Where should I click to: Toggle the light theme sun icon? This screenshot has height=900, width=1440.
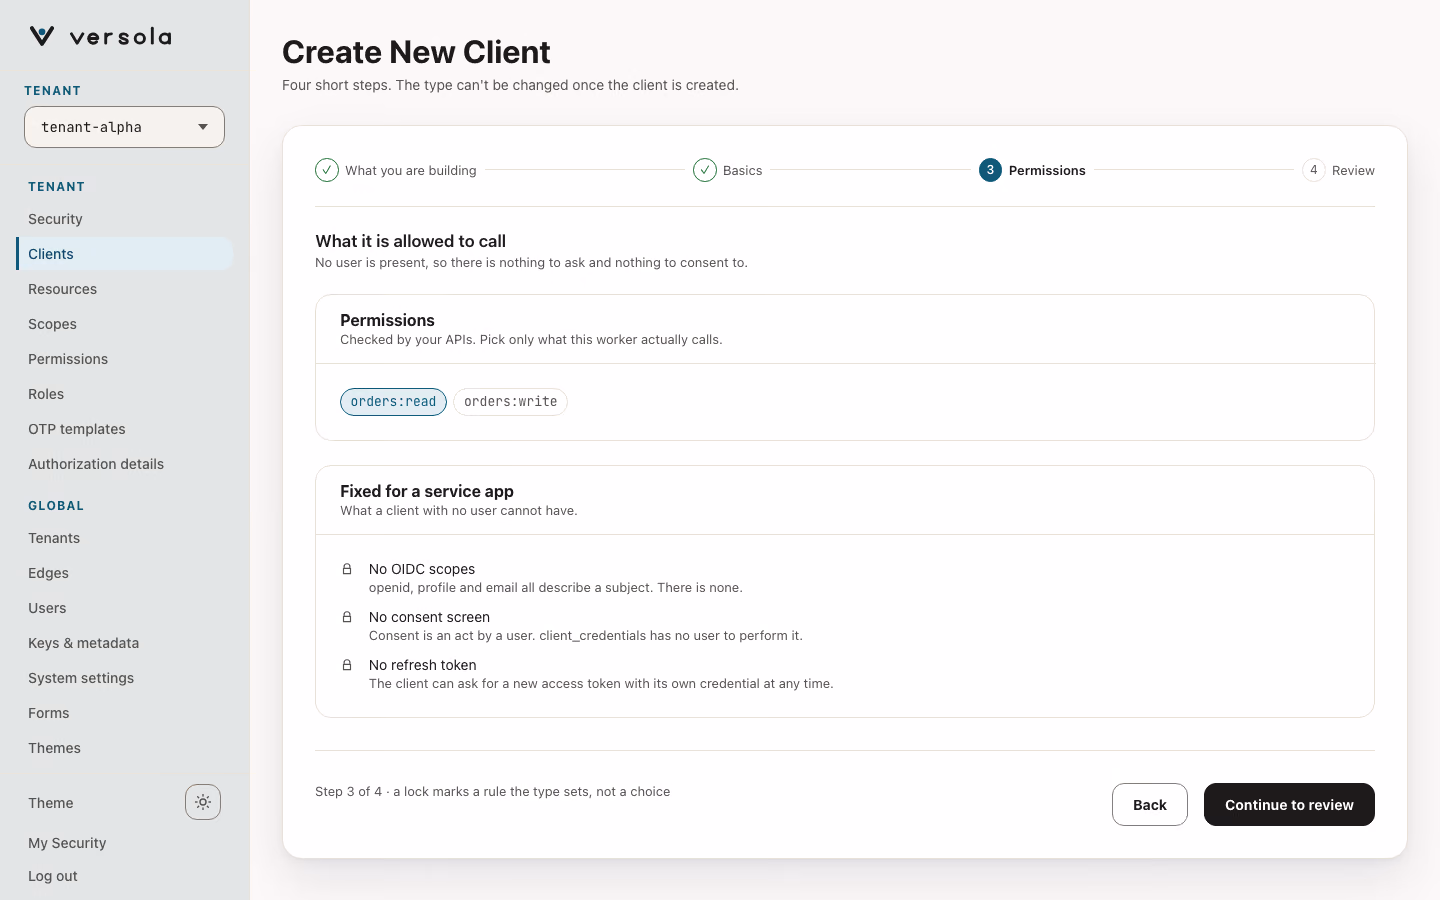[203, 802]
